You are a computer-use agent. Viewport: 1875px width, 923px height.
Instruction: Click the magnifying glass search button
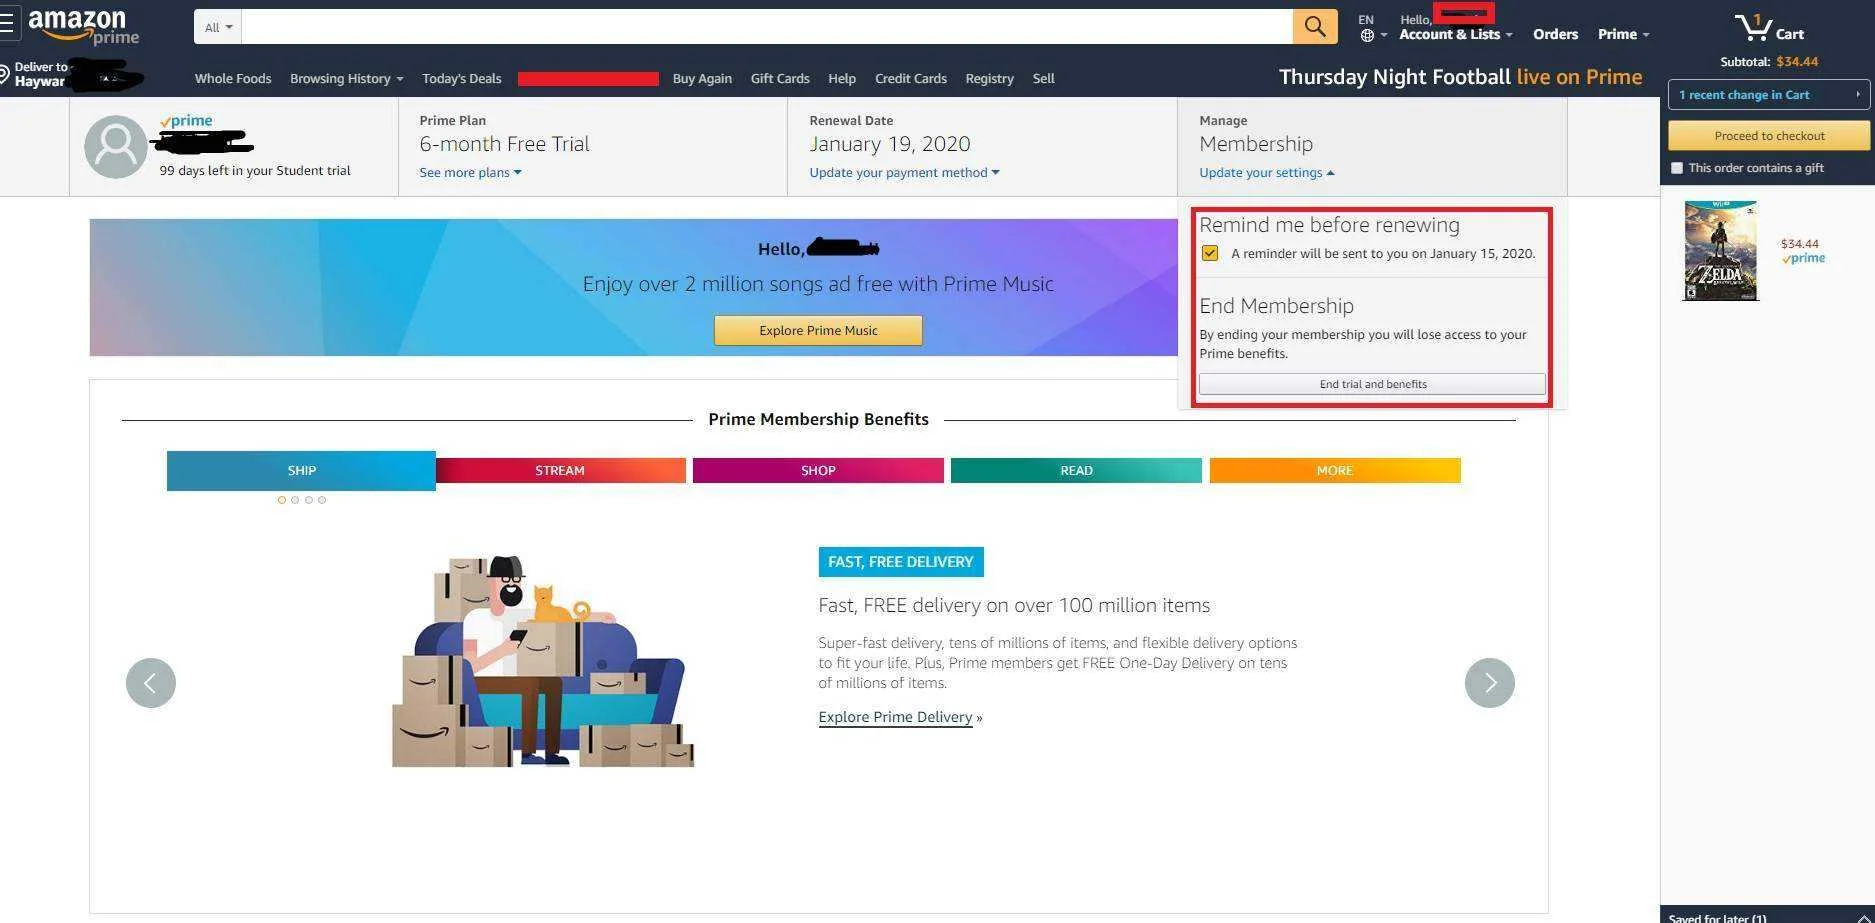click(x=1315, y=26)
